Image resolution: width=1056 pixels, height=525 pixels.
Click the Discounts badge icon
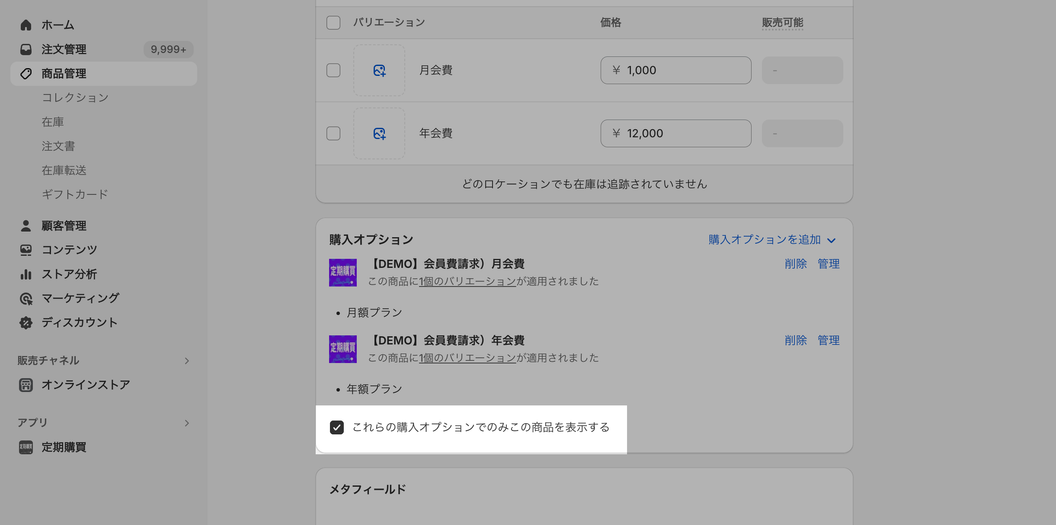pyautogui.click(x=26, y=322)
